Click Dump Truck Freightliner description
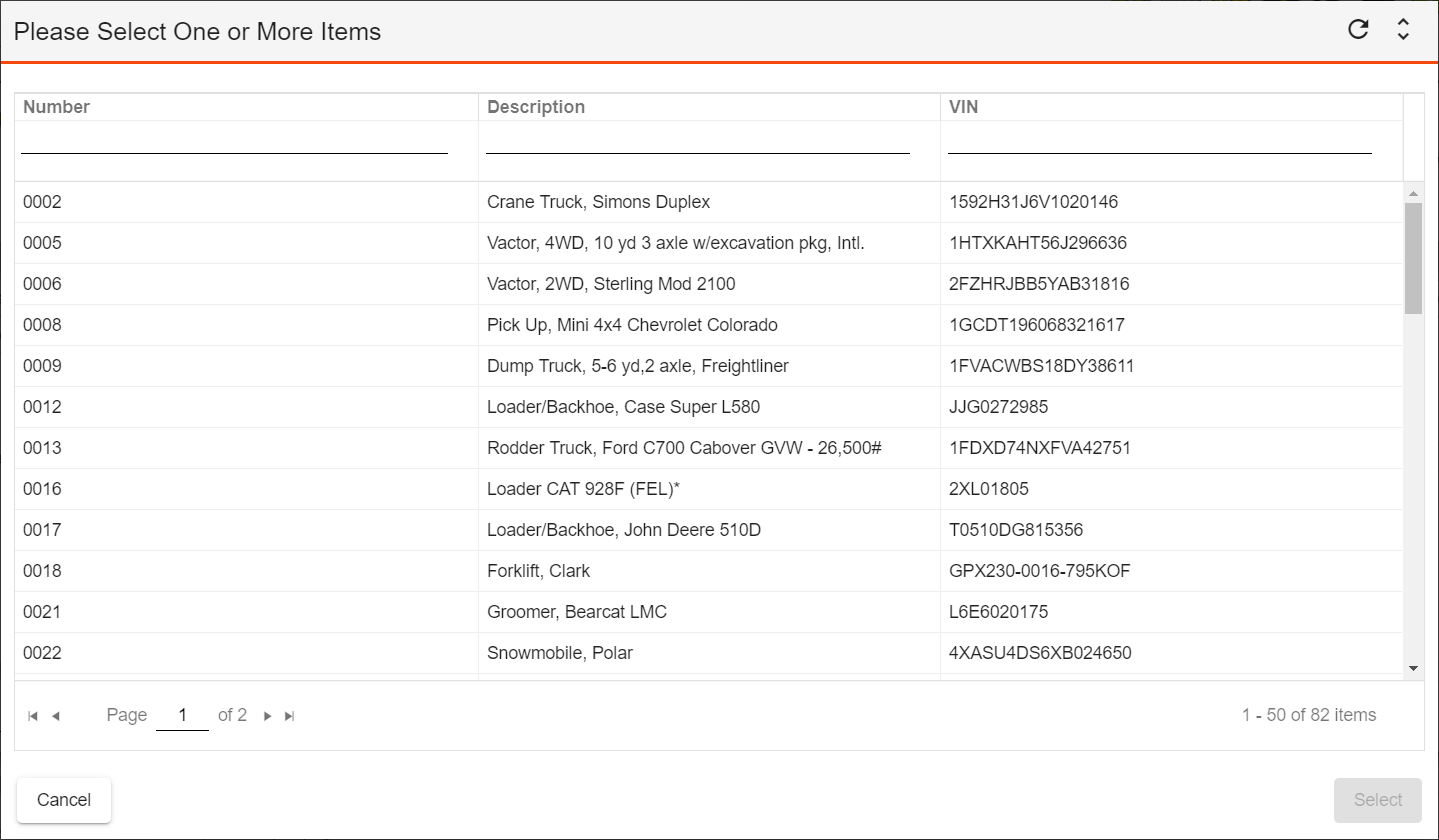This screenshot has height=840, width=1439. click(638, 366)
